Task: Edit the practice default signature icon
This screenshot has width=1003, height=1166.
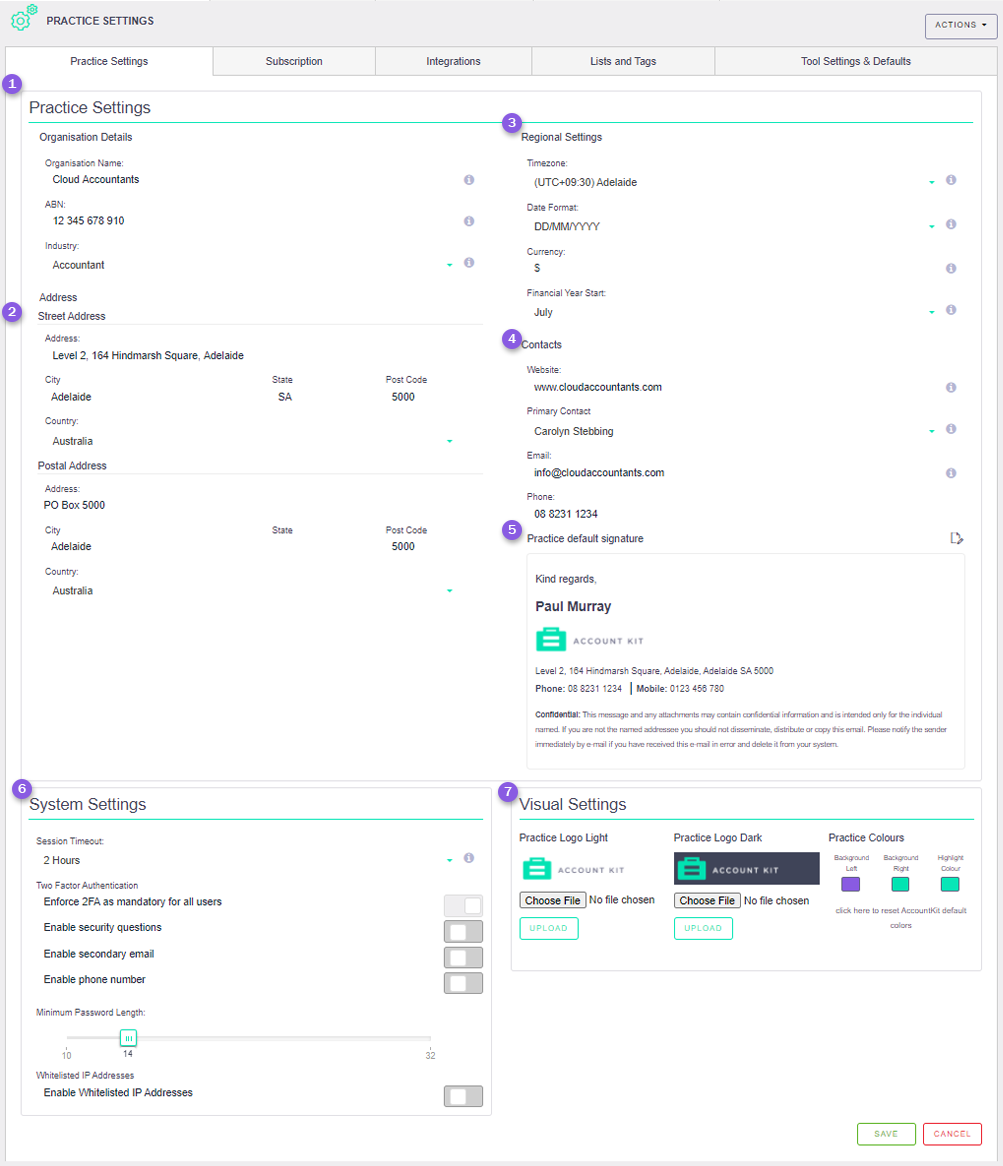Action: pos(957,538)
